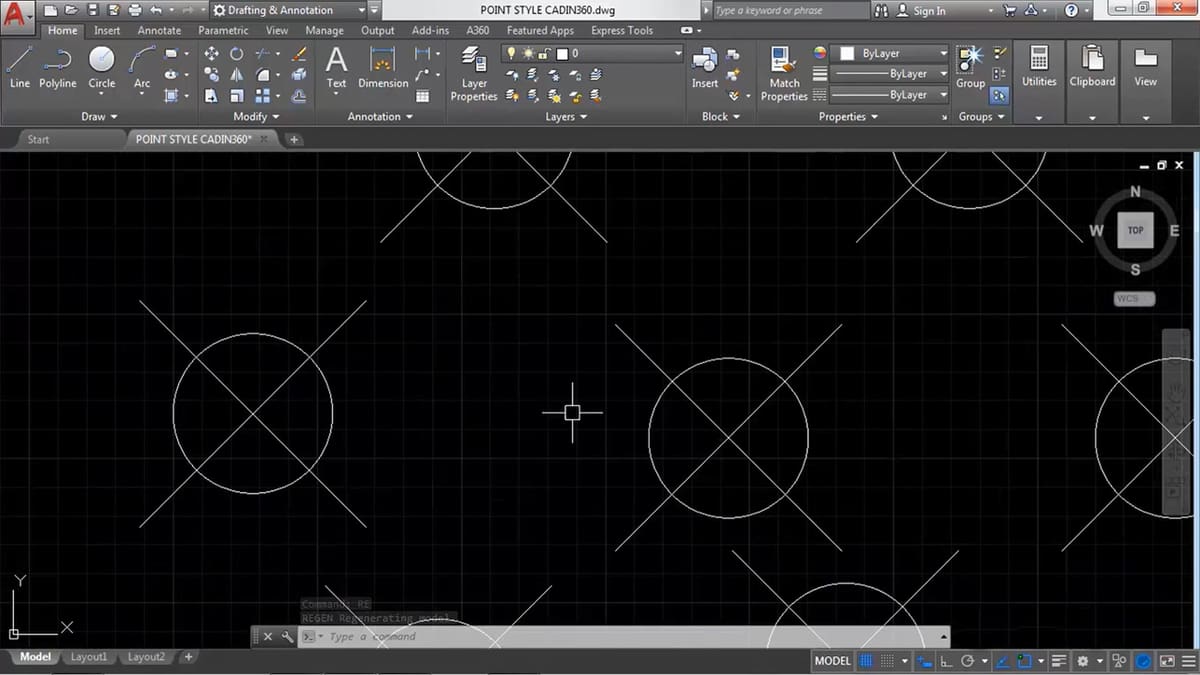This screenshot has width=1200, height=675.
Task: Click the Match Properties tool
Action: [x=784, y=73]
